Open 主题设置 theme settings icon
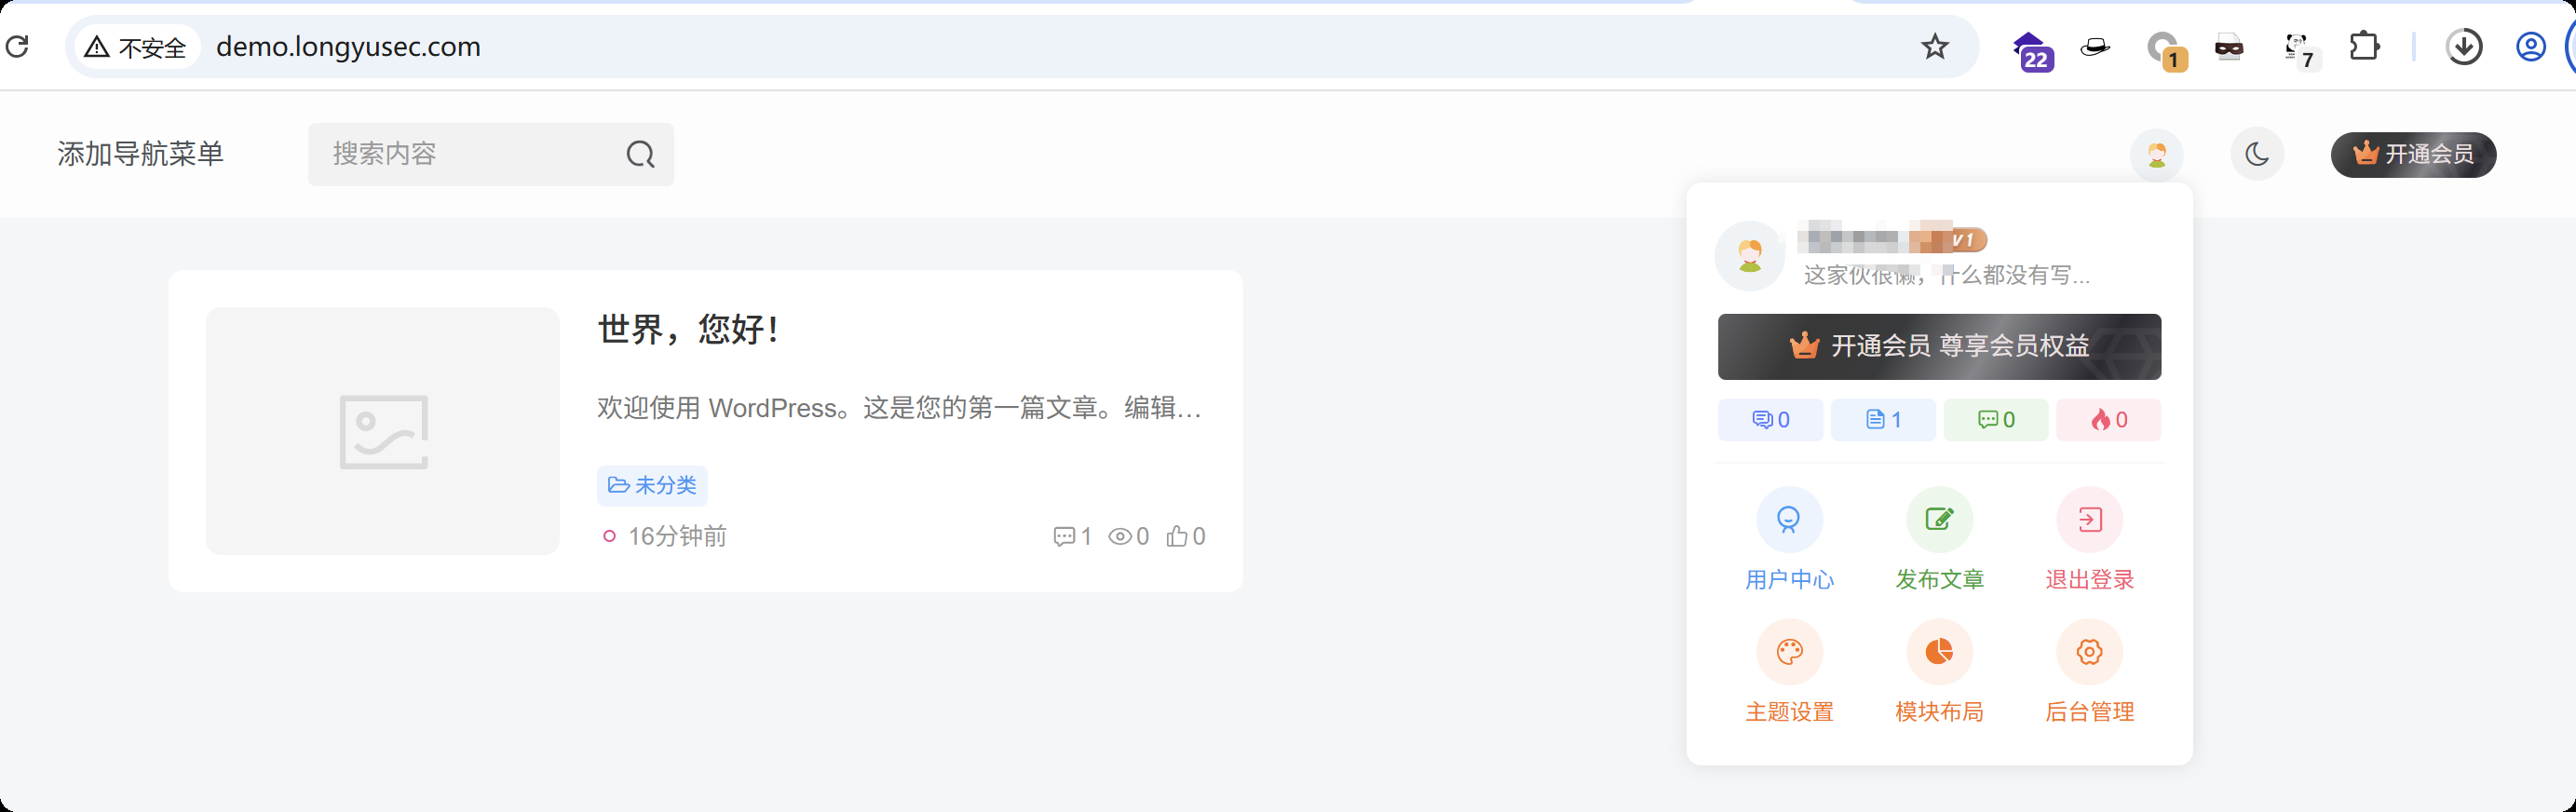The height and width of the screenshot is (812, 2576). (x=1789, y=652)
